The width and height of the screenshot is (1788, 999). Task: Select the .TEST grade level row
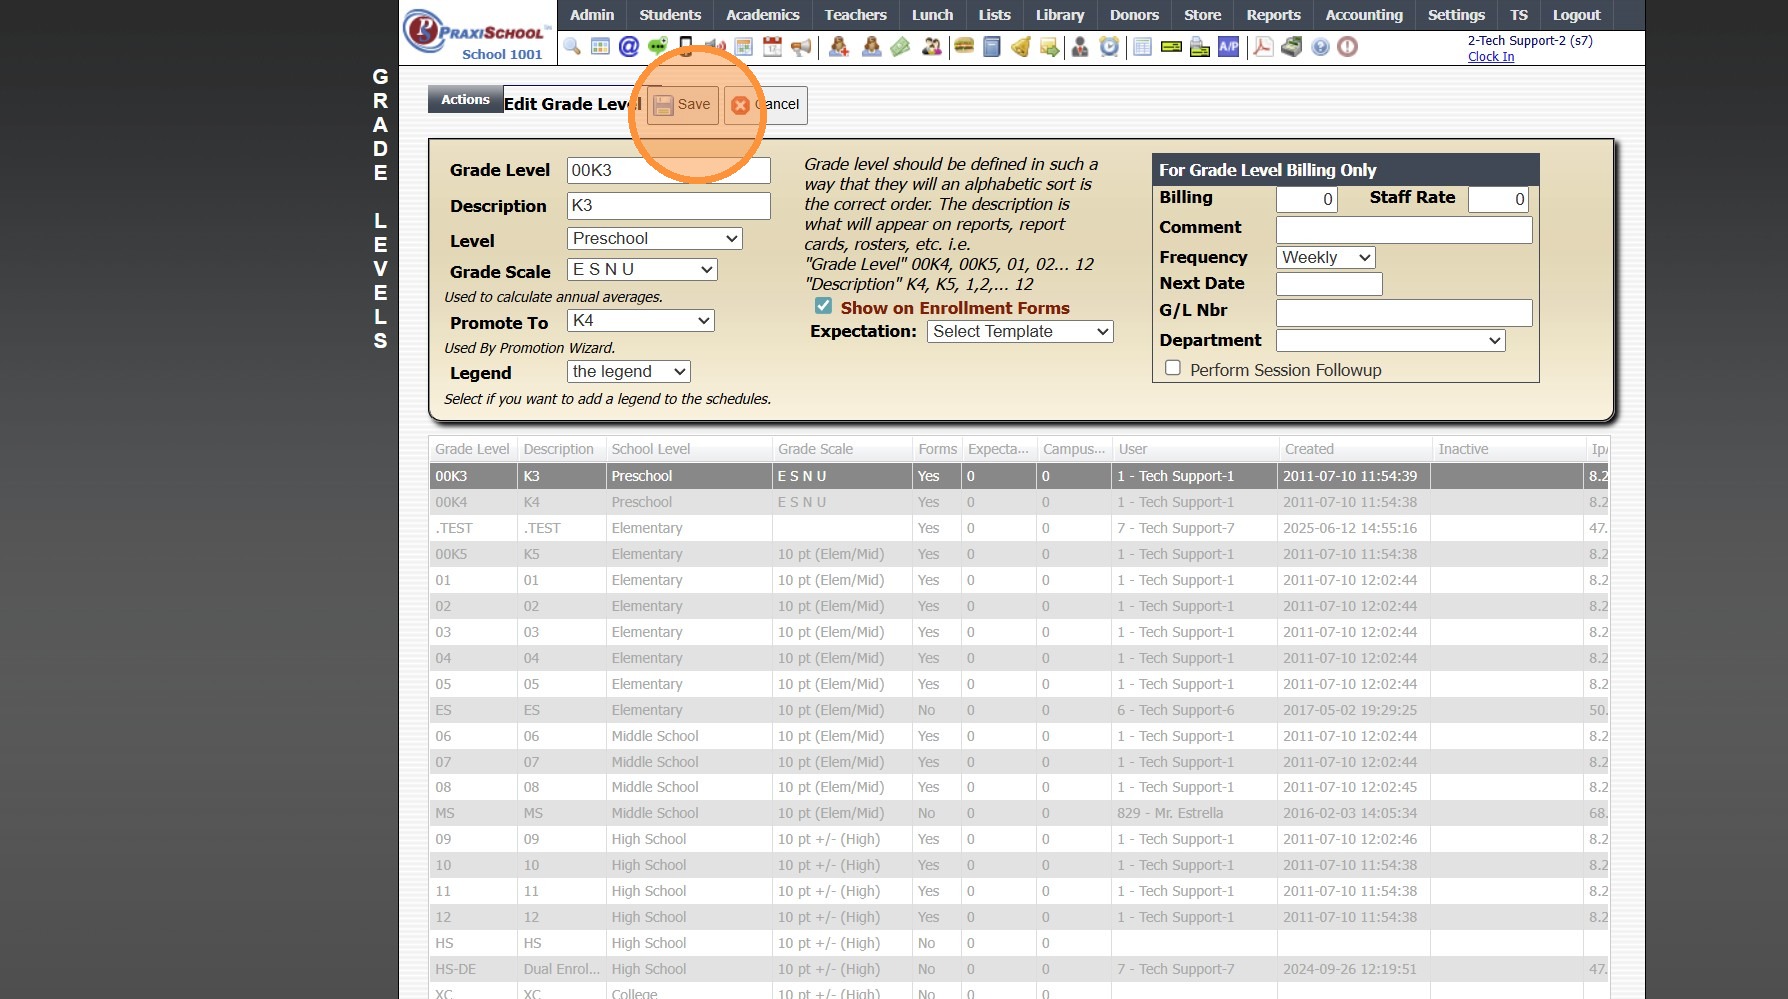click(1018, 528)
